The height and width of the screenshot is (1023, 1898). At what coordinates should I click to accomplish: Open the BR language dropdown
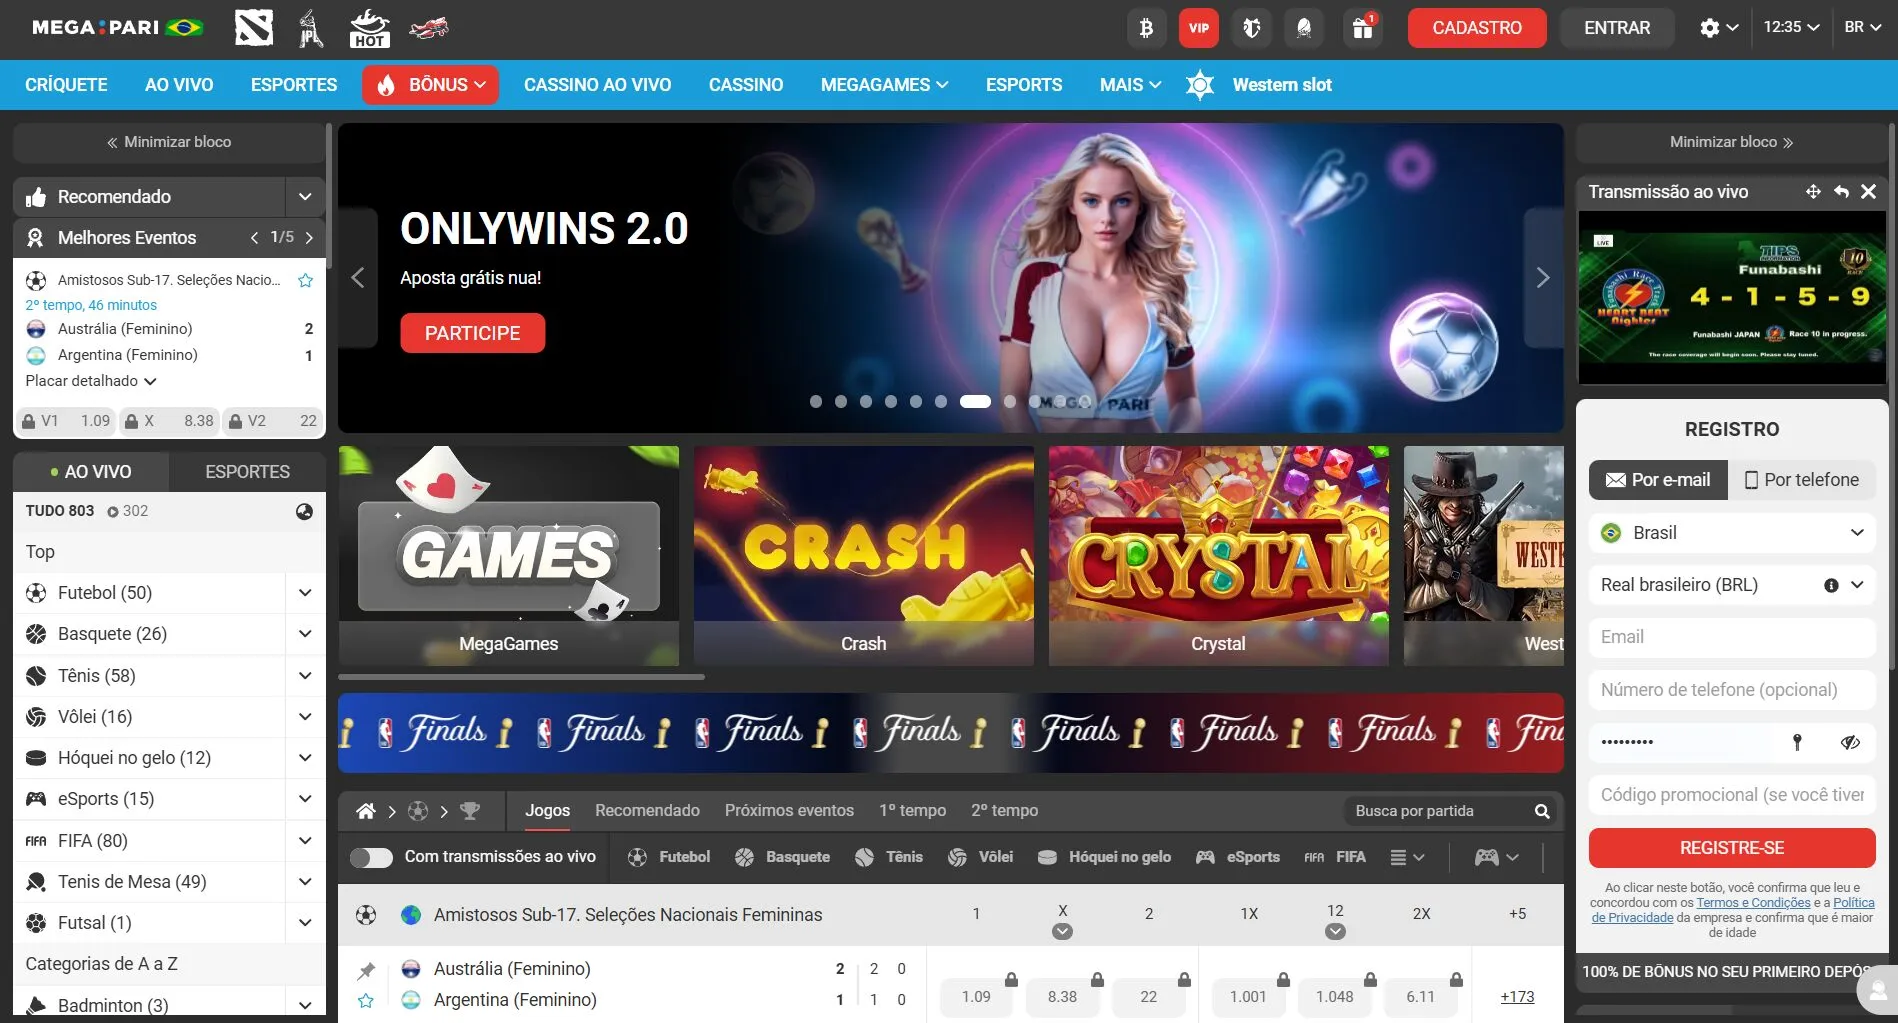1863,28
